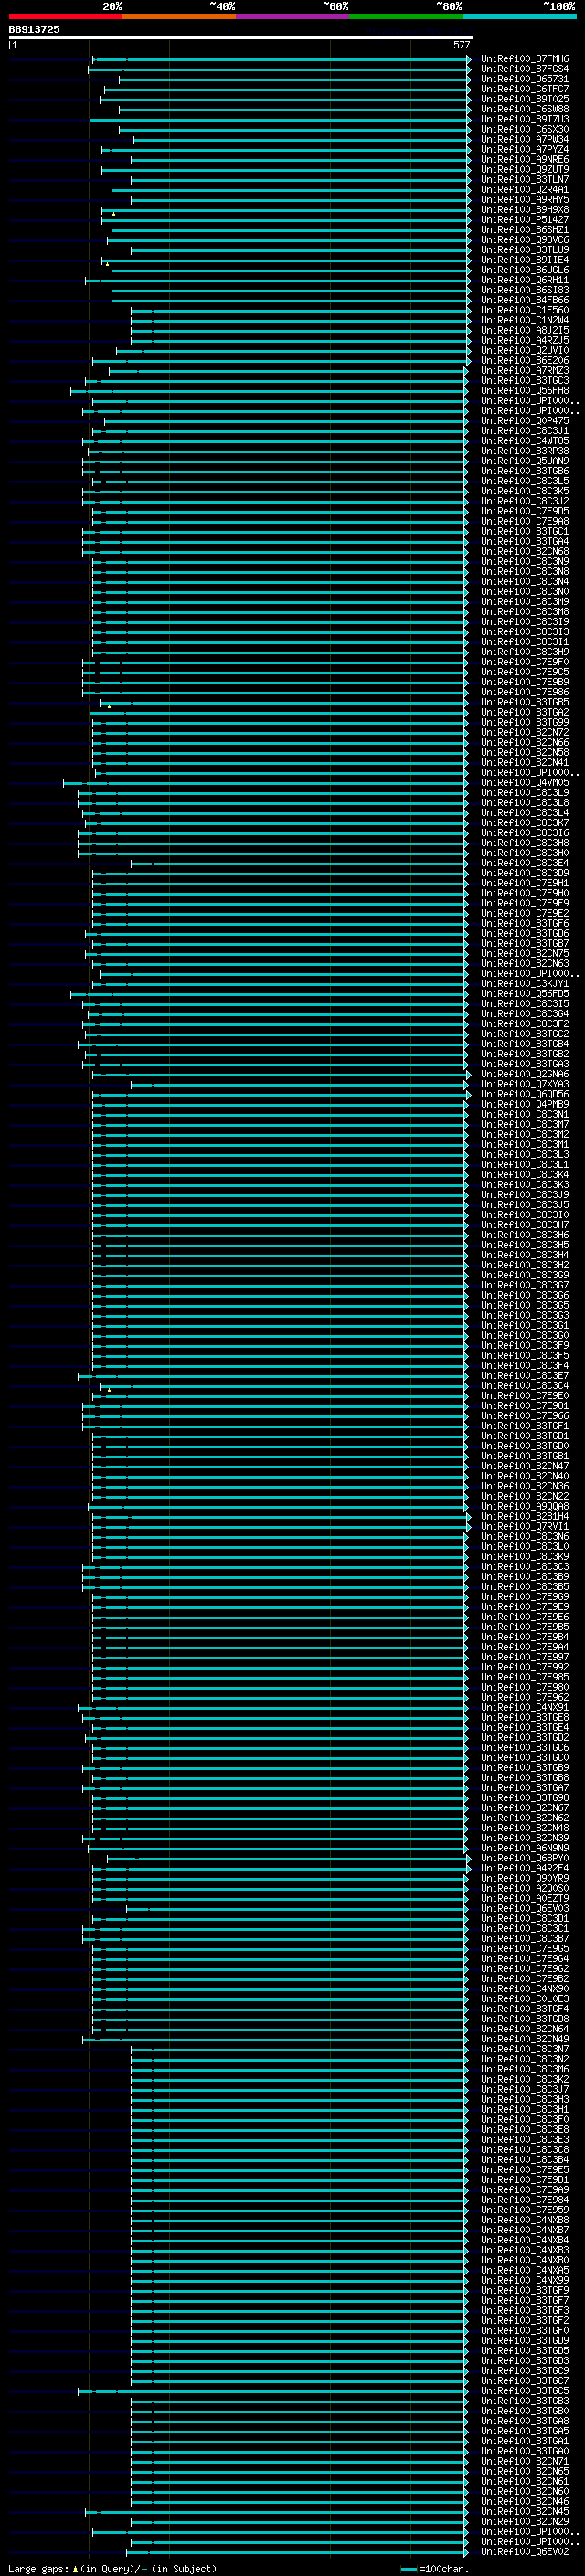Select the UniRef100_B6E206 label
The width and height of the screenshot is (585, 2576).
525,360
